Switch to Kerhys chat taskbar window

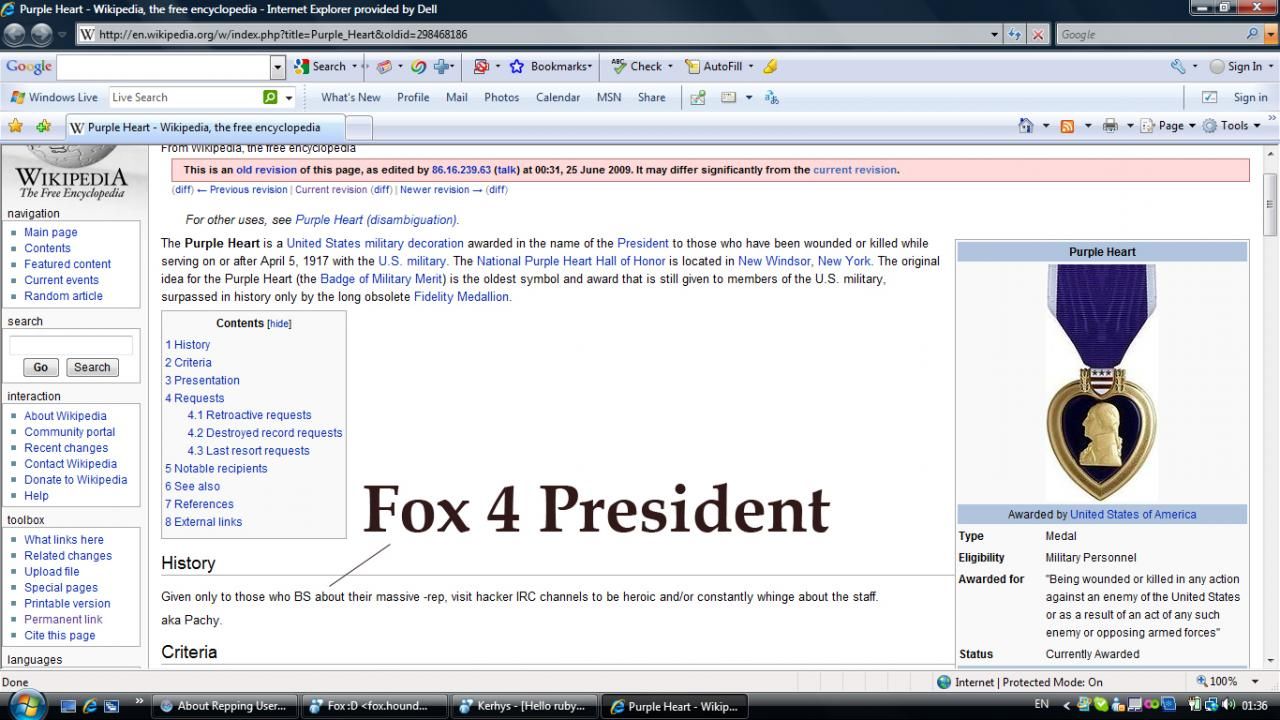[523, 706]
